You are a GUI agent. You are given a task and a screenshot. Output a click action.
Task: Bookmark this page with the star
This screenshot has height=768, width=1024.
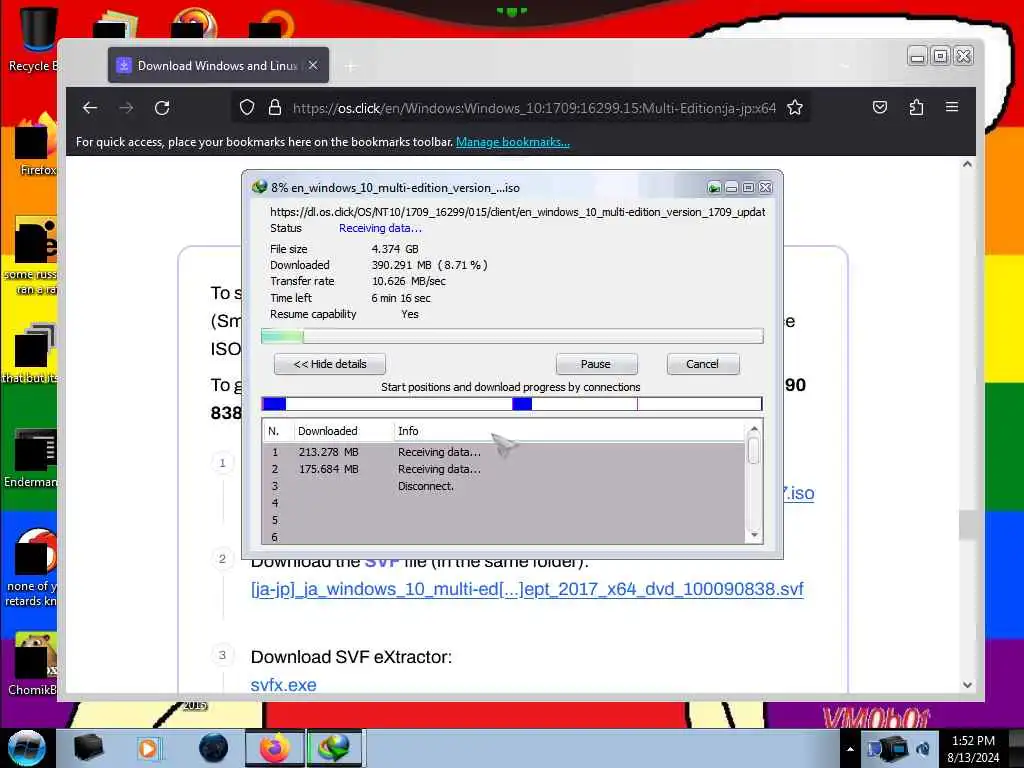(x=794, y=108)
